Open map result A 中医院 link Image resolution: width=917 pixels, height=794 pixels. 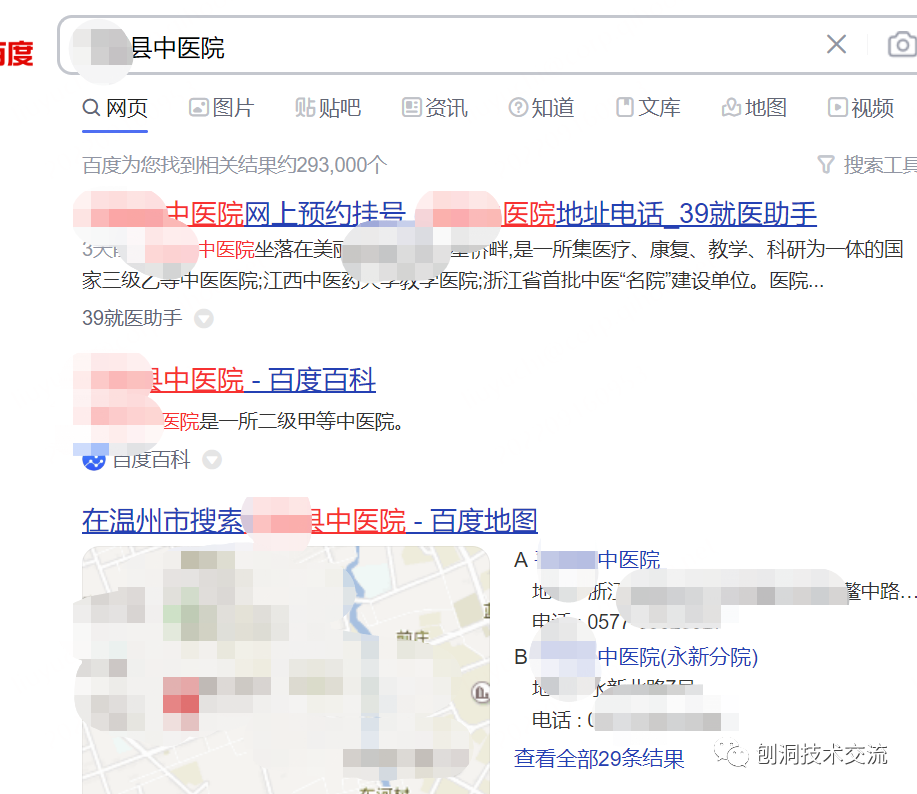[629, 560]
